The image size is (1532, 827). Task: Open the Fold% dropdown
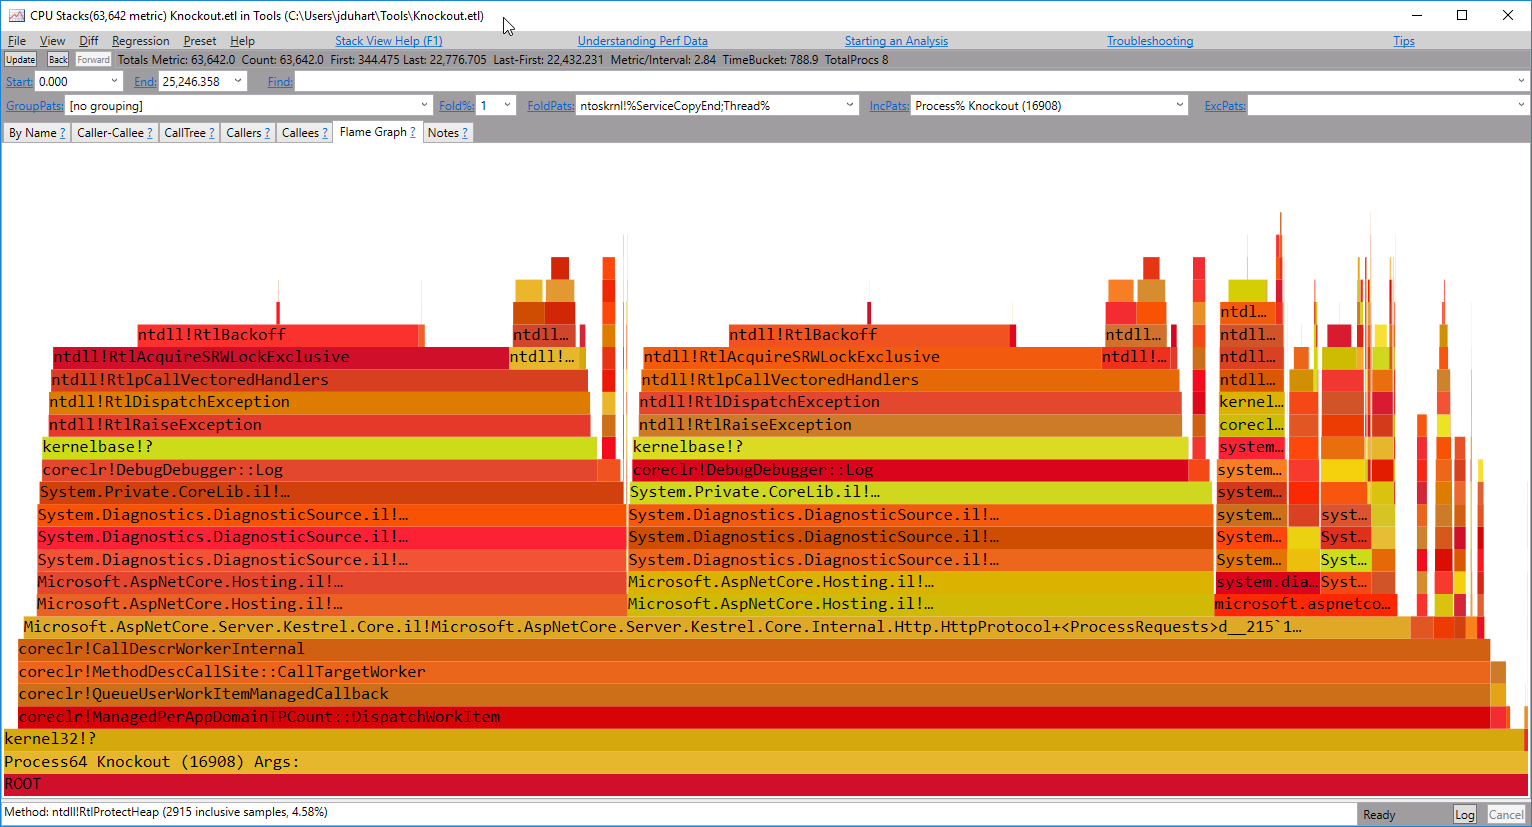(506, 104)
